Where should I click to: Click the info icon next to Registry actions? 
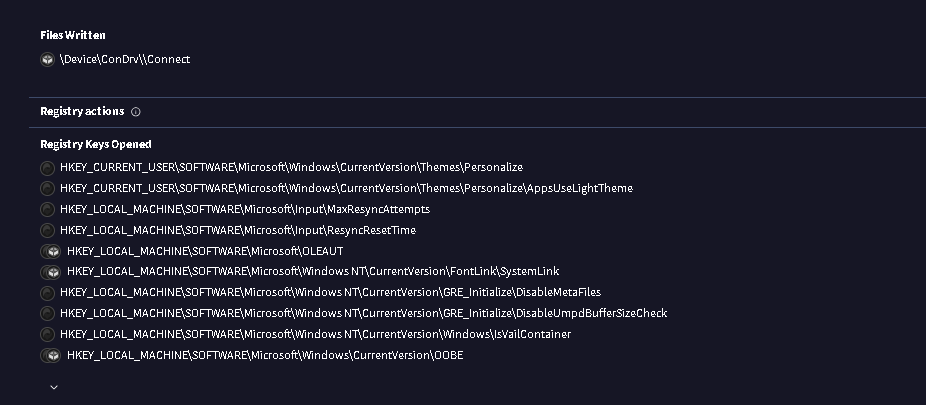coord(136,112)
